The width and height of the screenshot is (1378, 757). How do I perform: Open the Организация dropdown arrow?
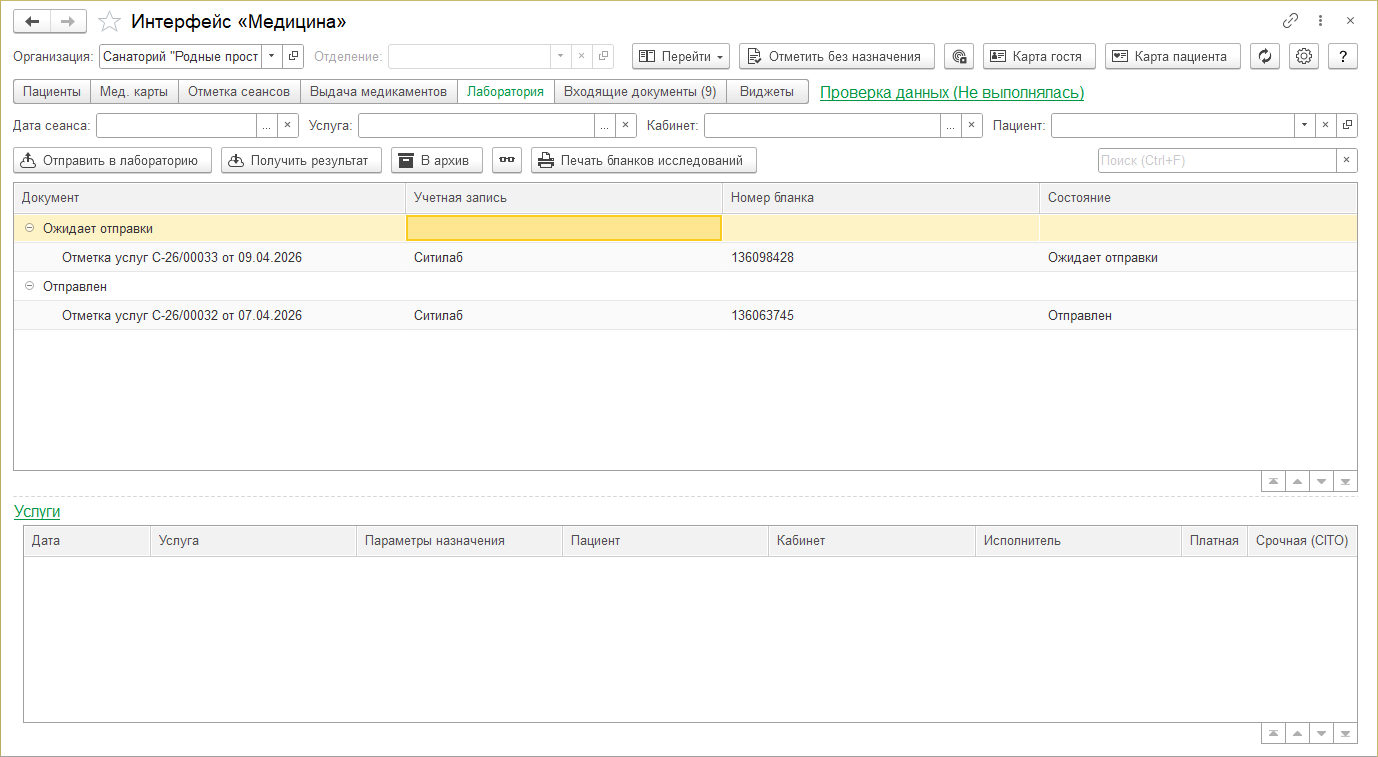[x=271, y=57]
